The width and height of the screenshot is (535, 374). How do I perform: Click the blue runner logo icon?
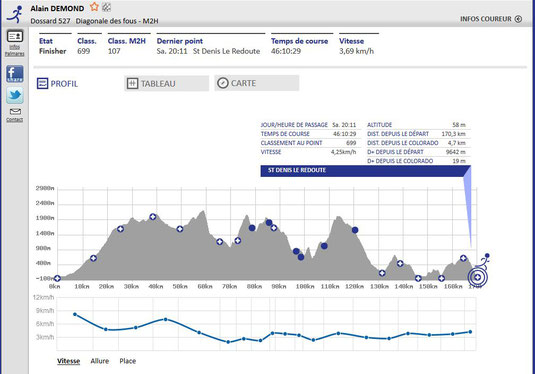pos(15,14)
